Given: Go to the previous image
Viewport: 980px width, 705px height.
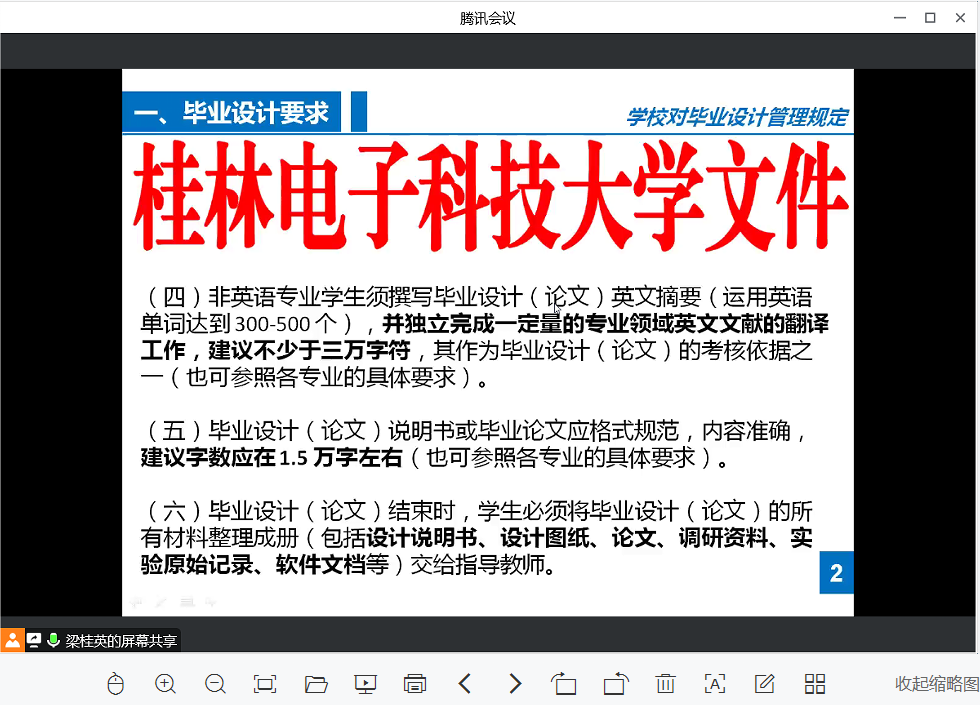Looking at the screenshot, I should click(465, 684).
